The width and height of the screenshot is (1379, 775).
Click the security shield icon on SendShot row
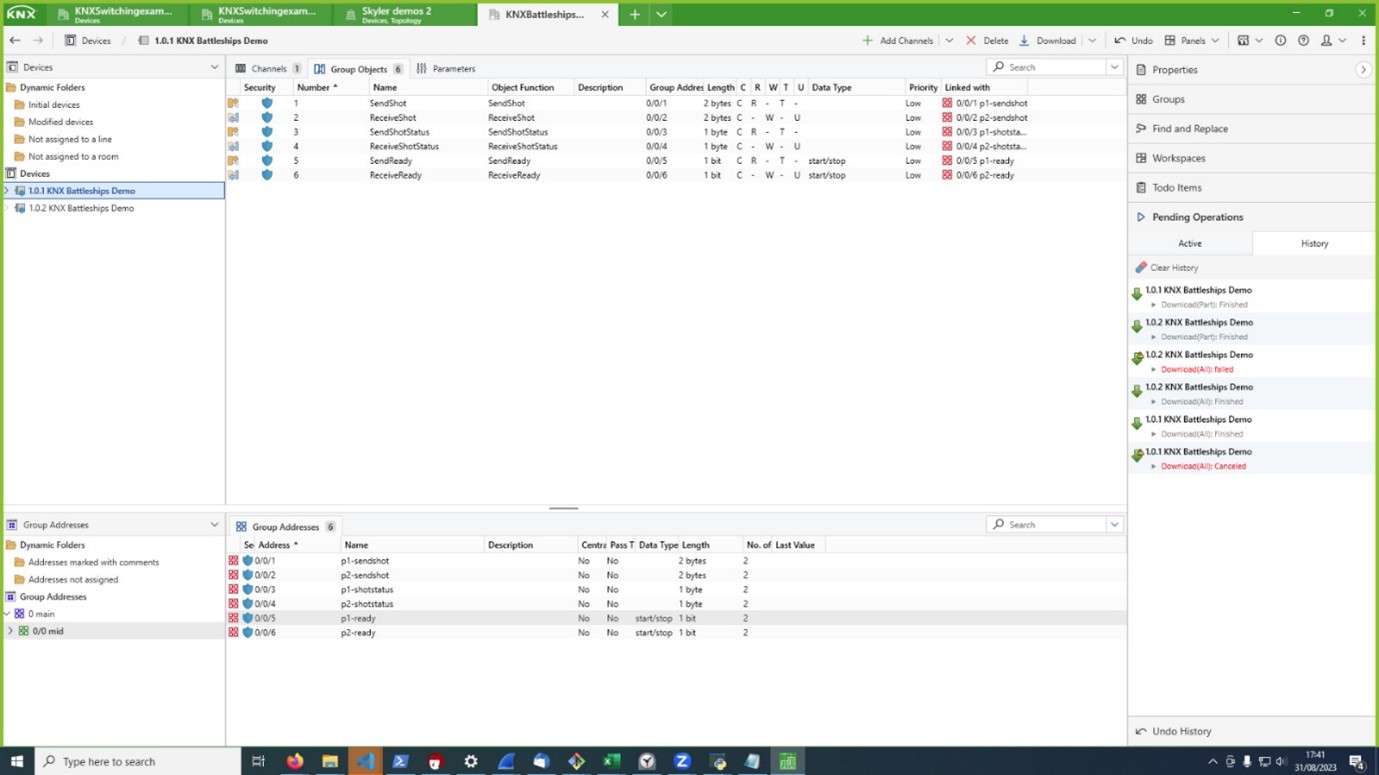pos(267,103)
